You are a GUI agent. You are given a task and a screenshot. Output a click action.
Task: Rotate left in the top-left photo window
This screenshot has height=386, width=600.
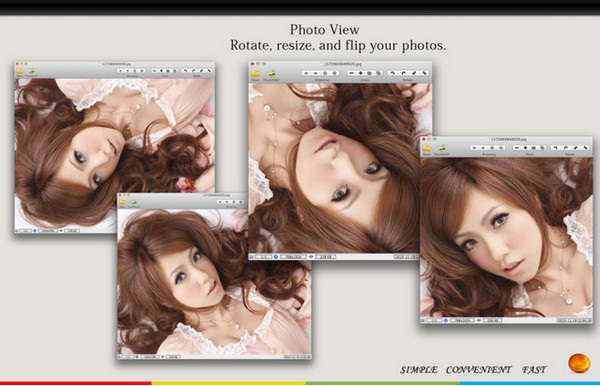point(186,71)
